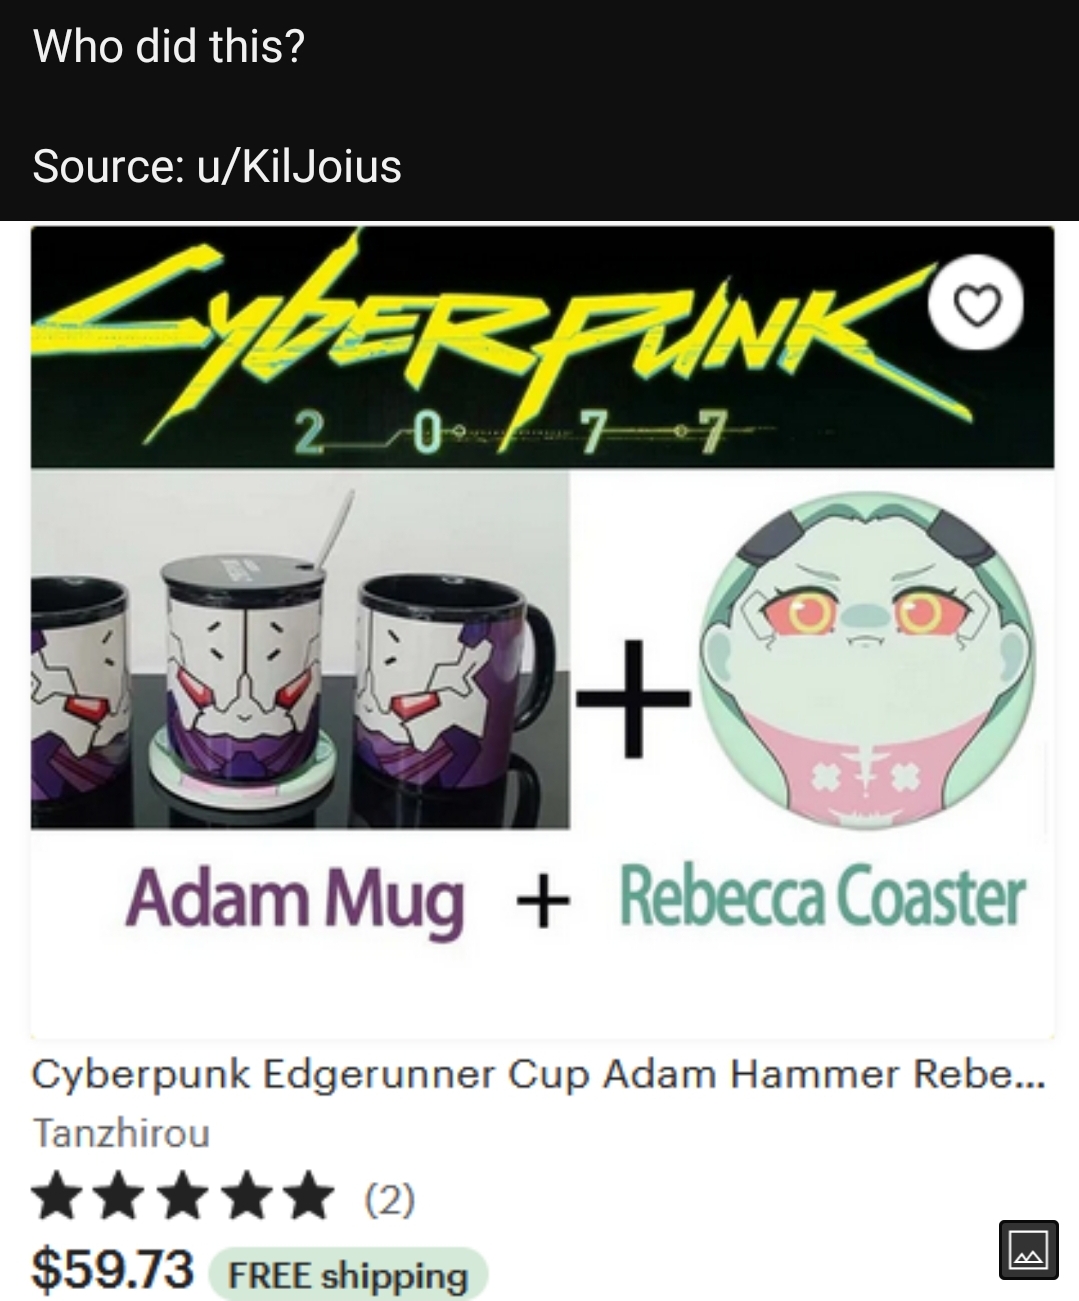
Task: Open the five-star rating row
Action: coord(223,1197)
